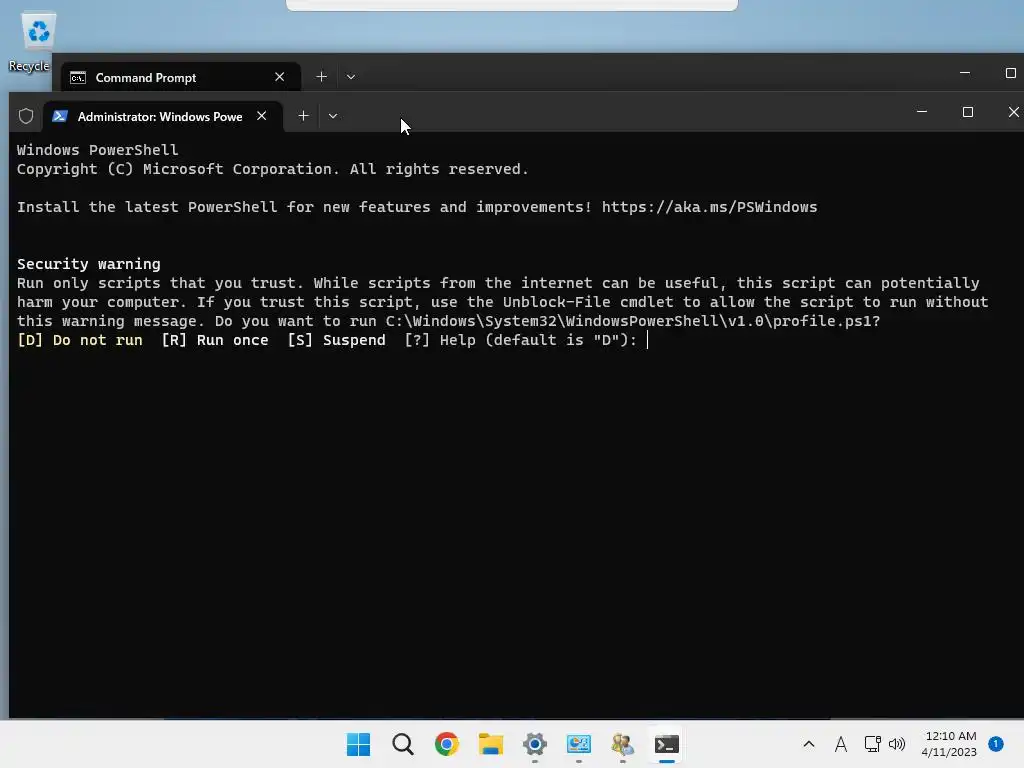1024x768 pixels.
Task: Open File Explorer from the taskbar
Action: tap(490, 744)
